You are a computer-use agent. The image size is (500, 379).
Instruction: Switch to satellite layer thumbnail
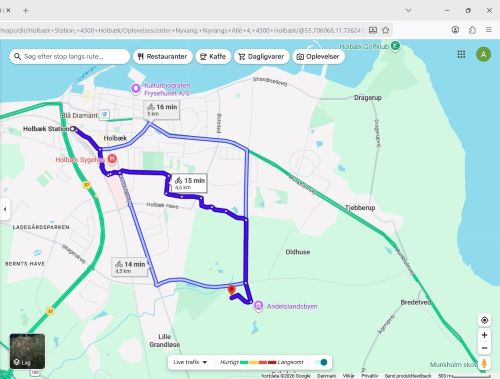(x=27, y=351)
